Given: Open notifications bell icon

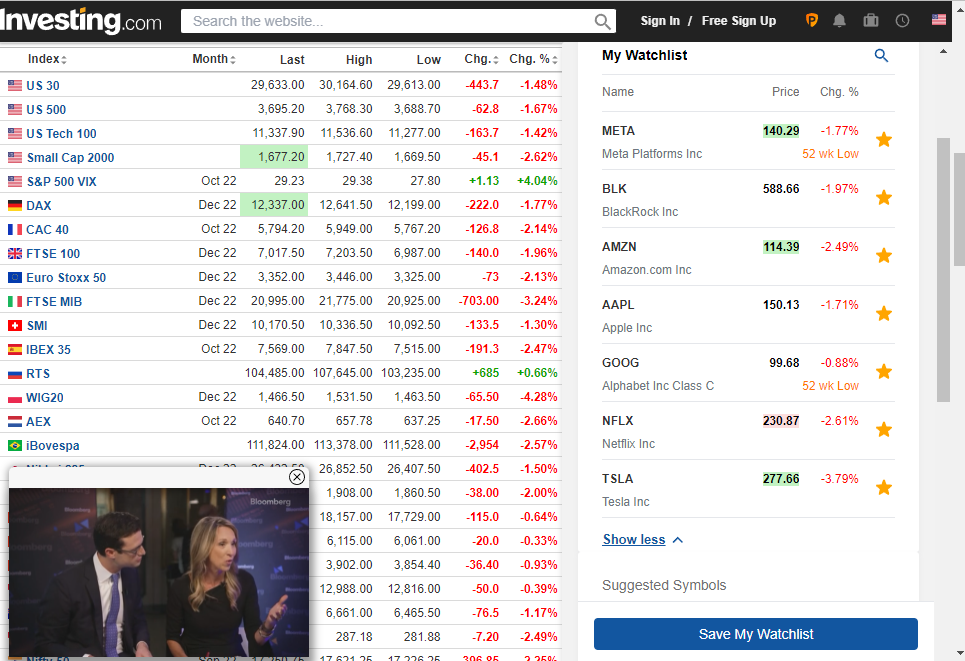Looking at the screenshot, I should click(x=839, y=21).
